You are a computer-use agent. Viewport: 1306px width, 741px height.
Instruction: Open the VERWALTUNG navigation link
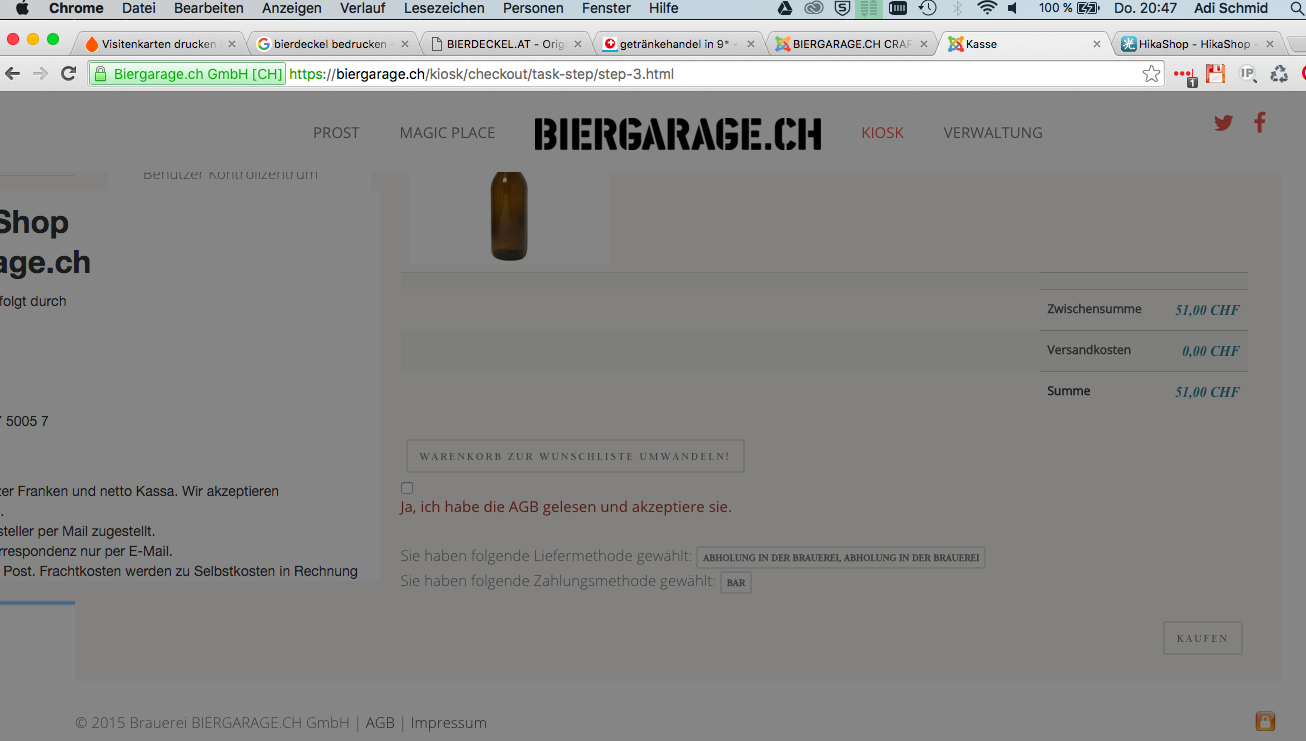993,133
